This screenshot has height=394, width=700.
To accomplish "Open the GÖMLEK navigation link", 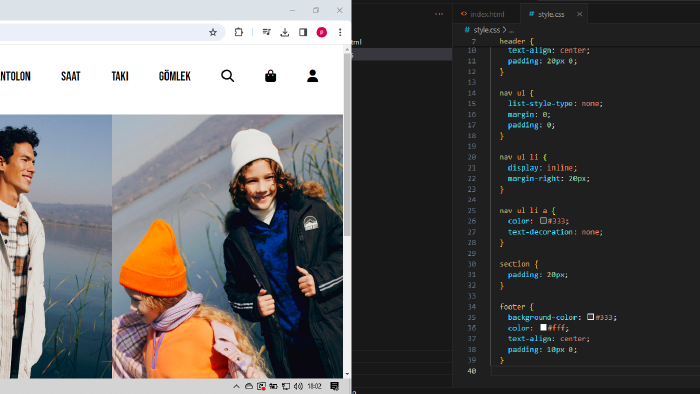I will (175, 76).
